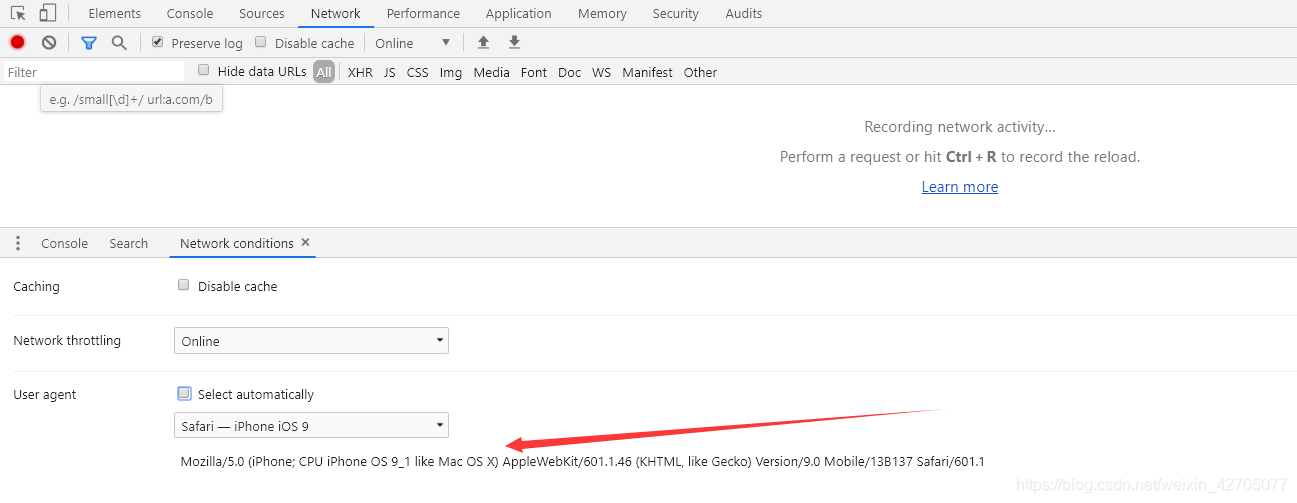The image size is (1297, 503).
Task: Enable Disable cache in the toolbar
Action: click(x=261, y=42)
